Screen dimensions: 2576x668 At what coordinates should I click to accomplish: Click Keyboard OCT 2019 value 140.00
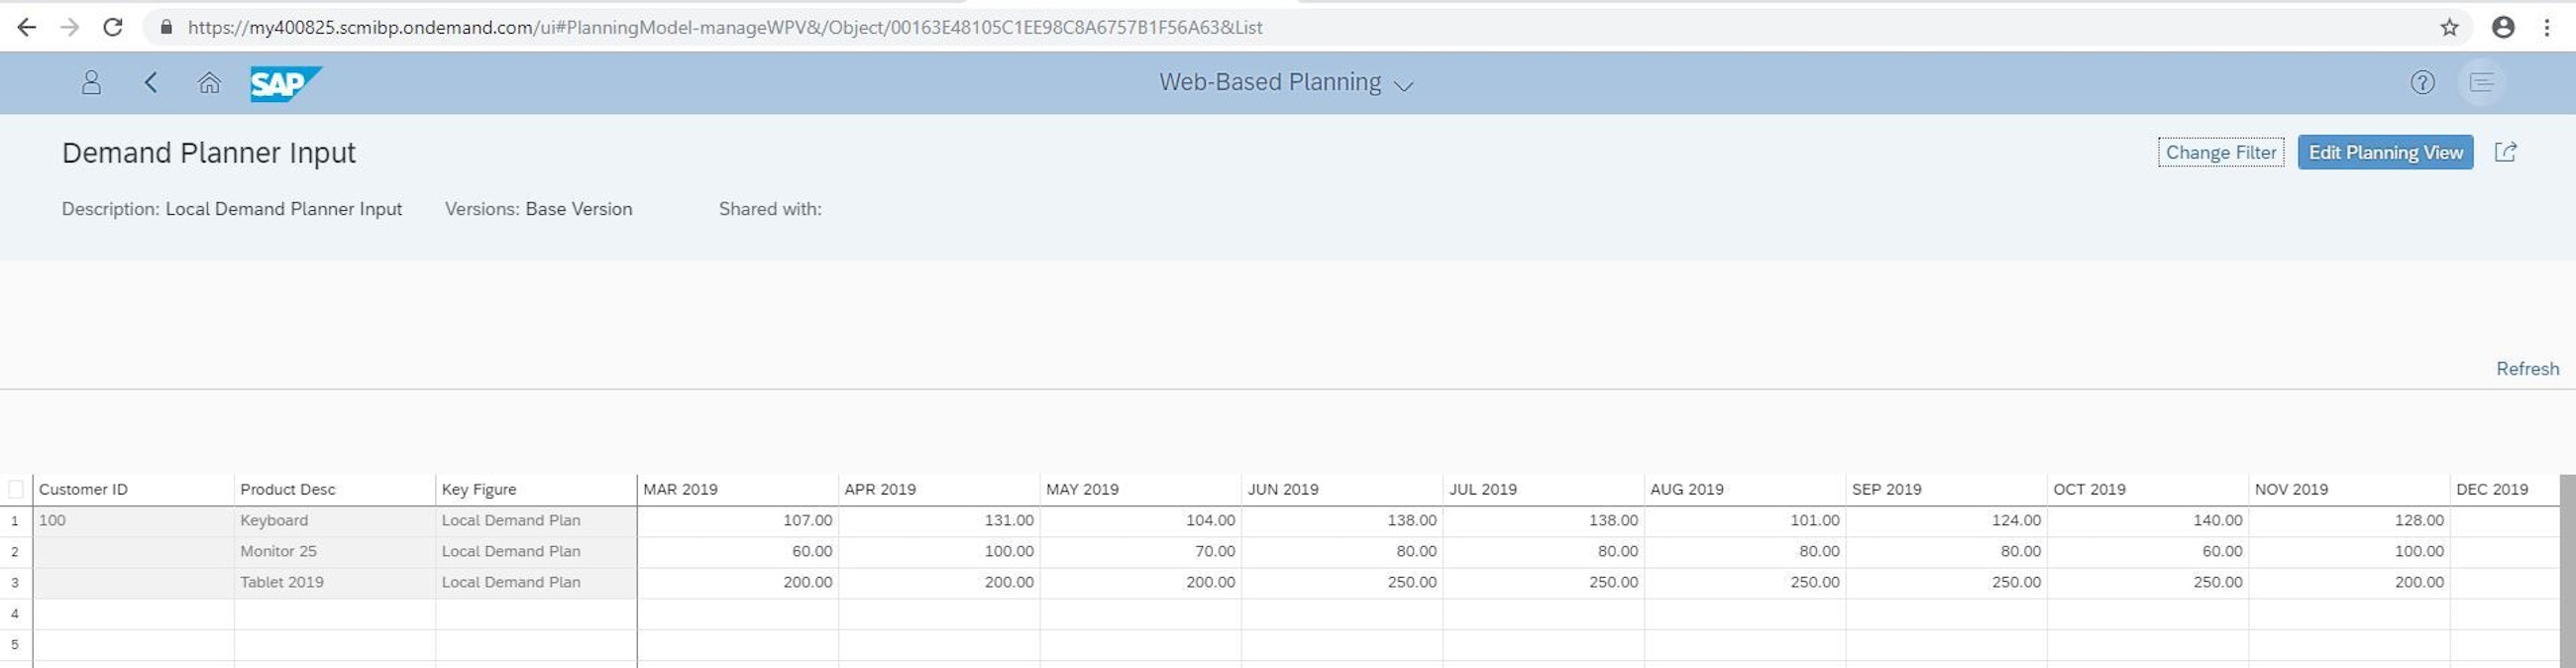(2148, 520)
